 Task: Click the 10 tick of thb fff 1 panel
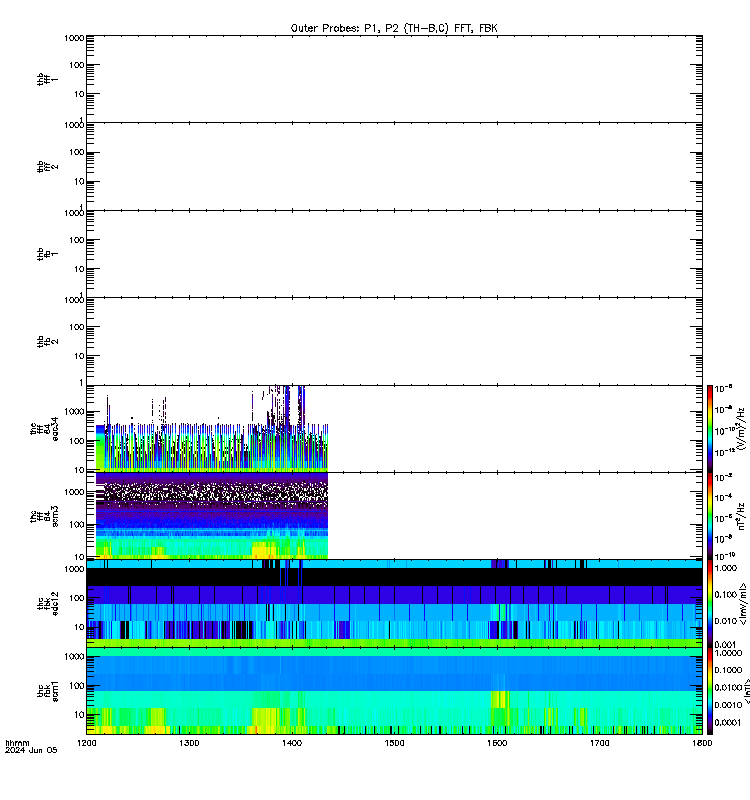coord(79,94)
